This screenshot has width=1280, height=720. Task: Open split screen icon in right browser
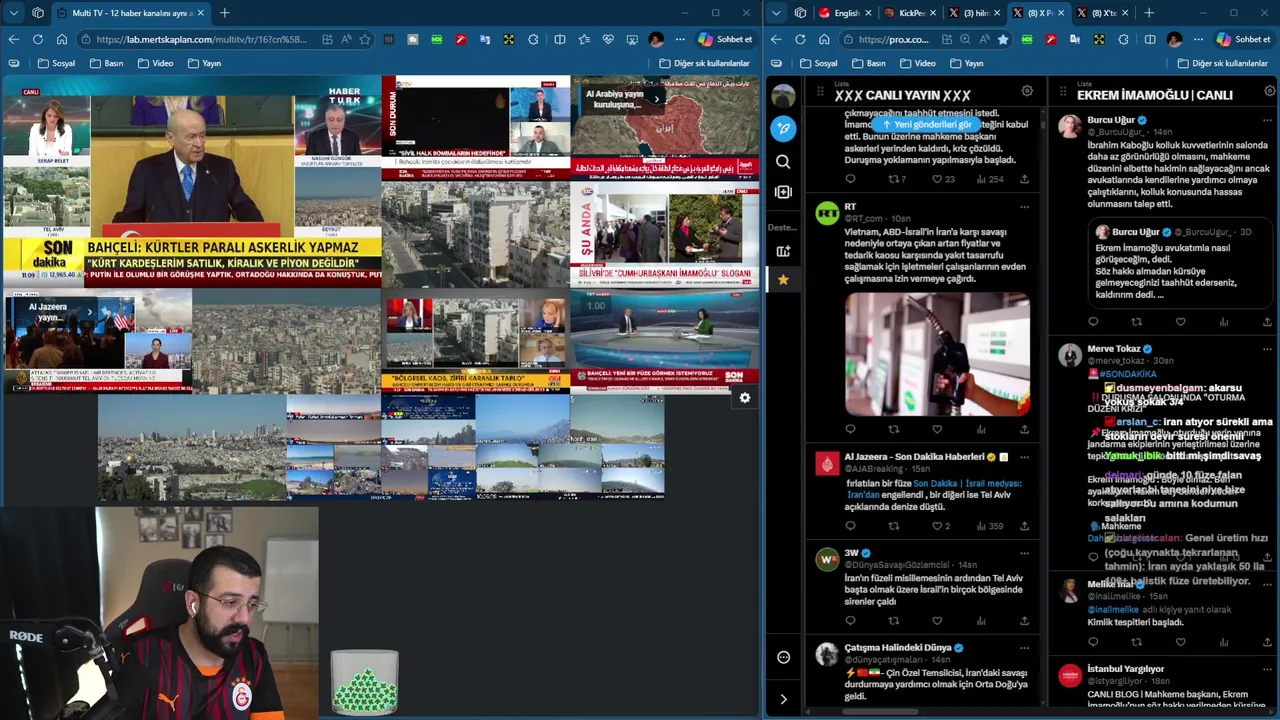1150,39
